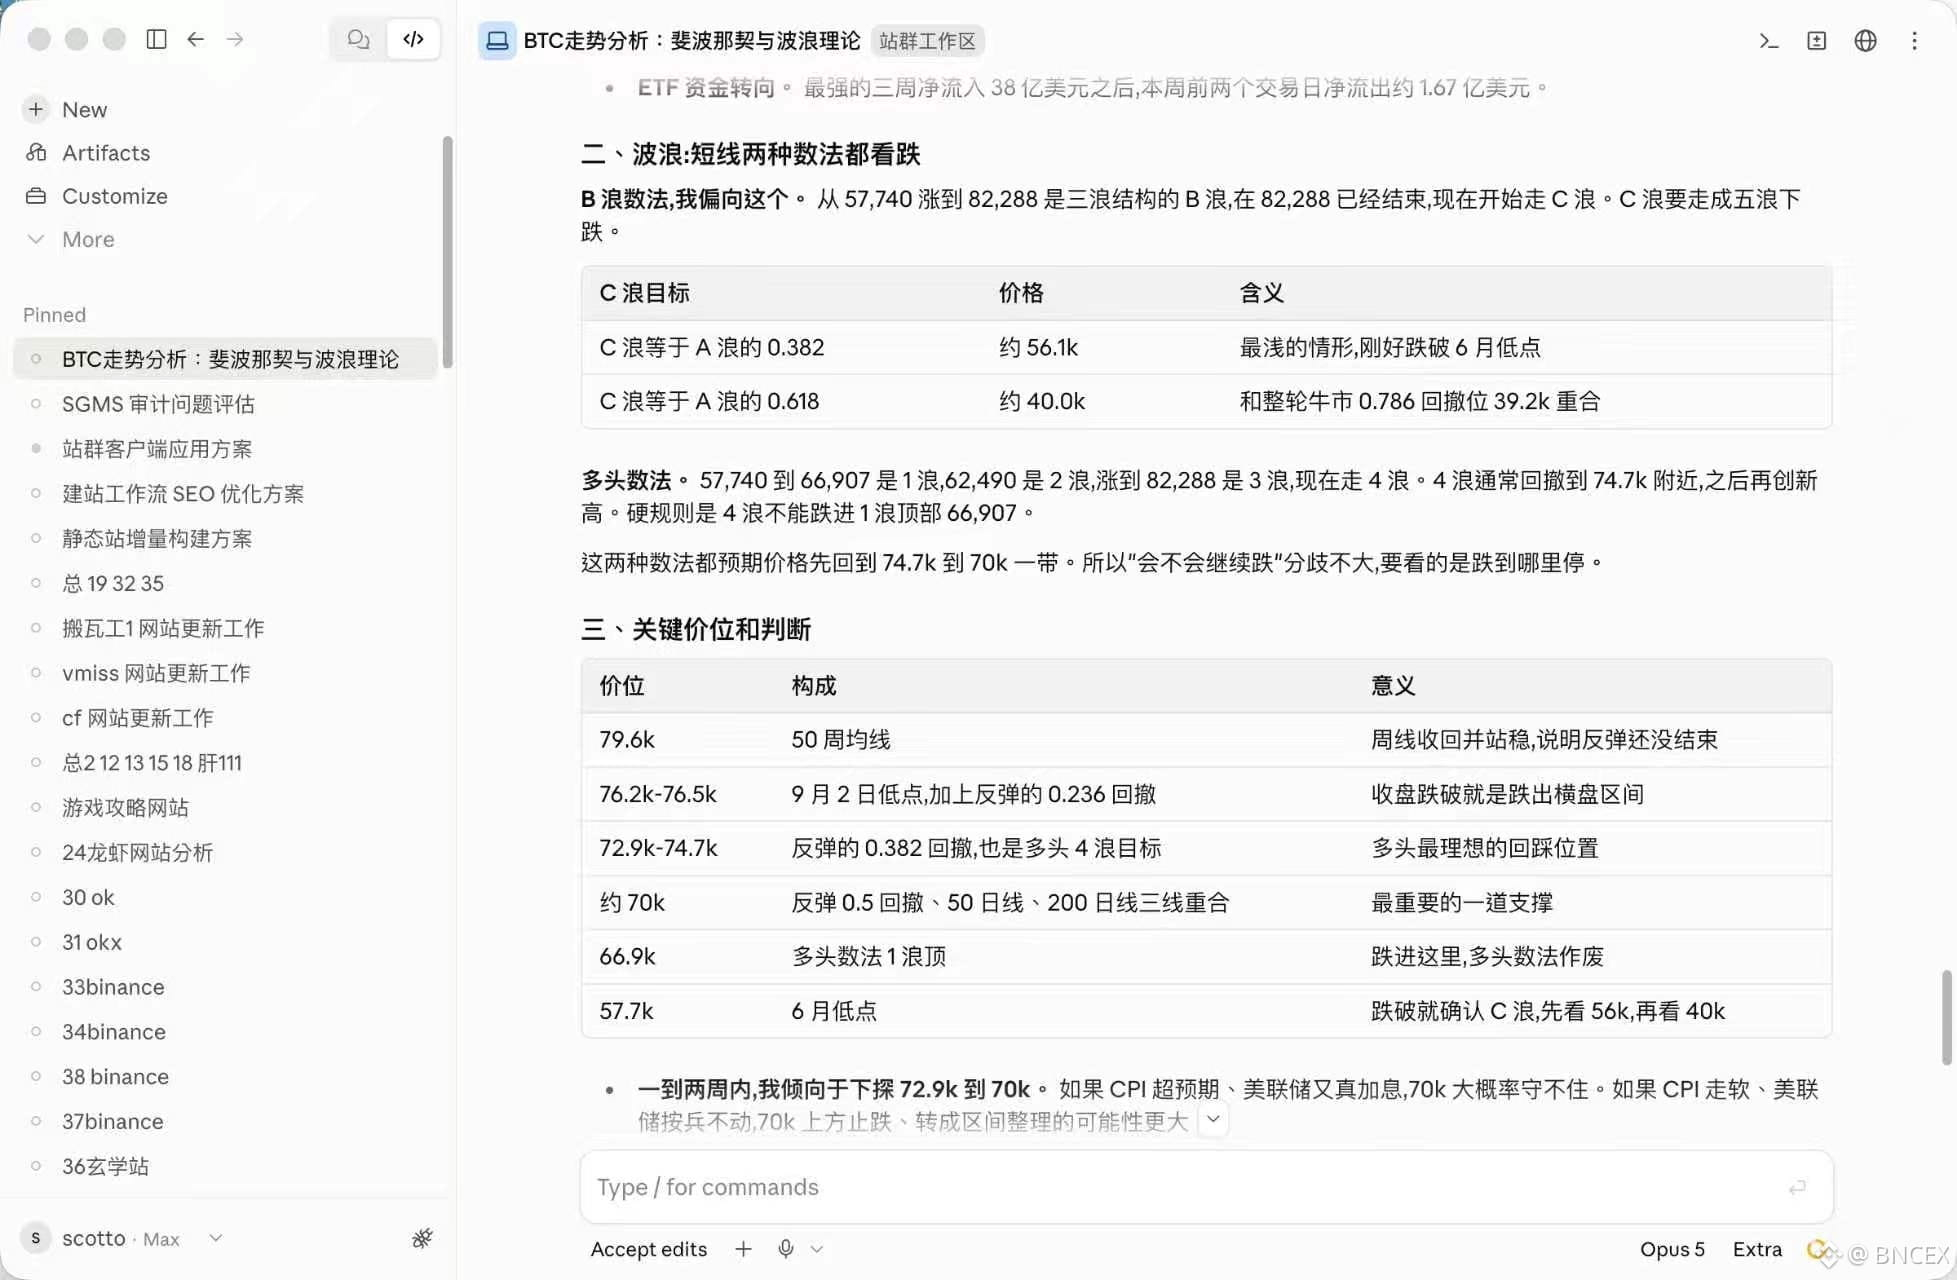Switch to chat view icon

(358, 39)
